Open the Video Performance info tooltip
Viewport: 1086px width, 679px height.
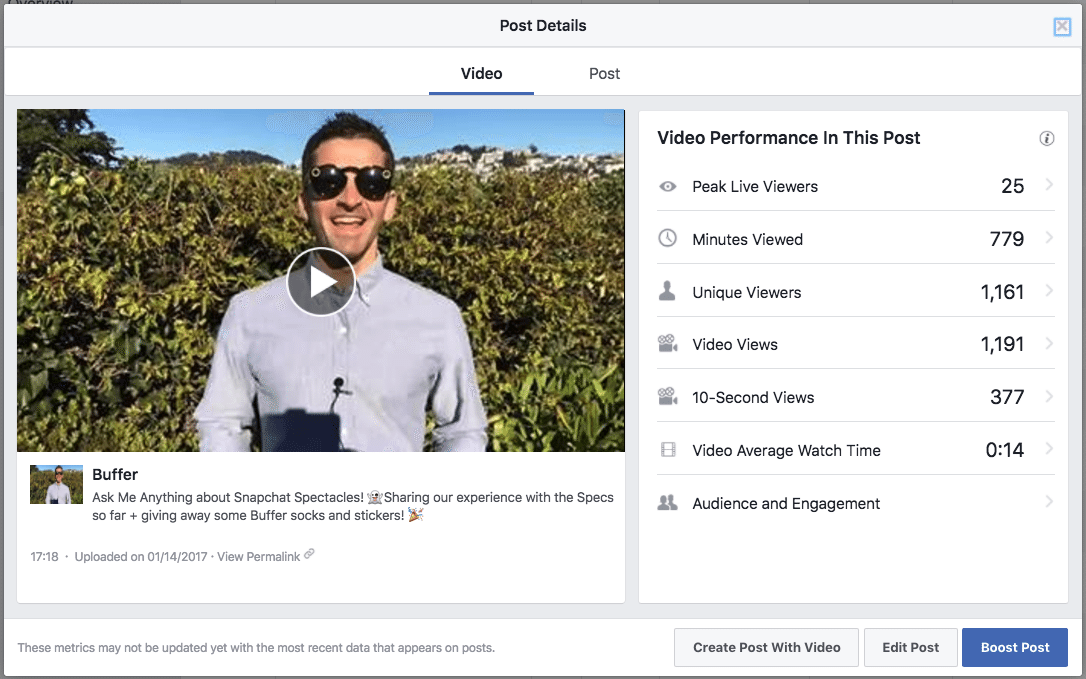pyautogui.click(x=1045, y=138)
